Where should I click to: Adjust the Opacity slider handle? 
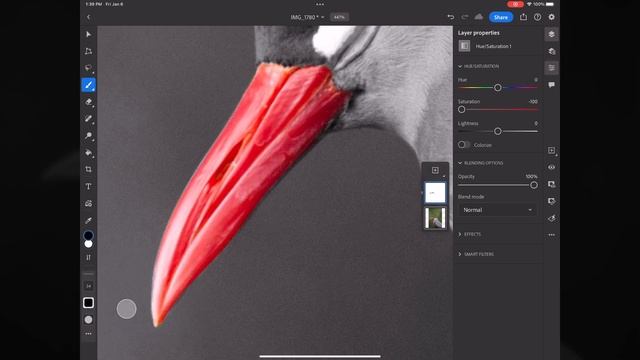pos(533,185)
